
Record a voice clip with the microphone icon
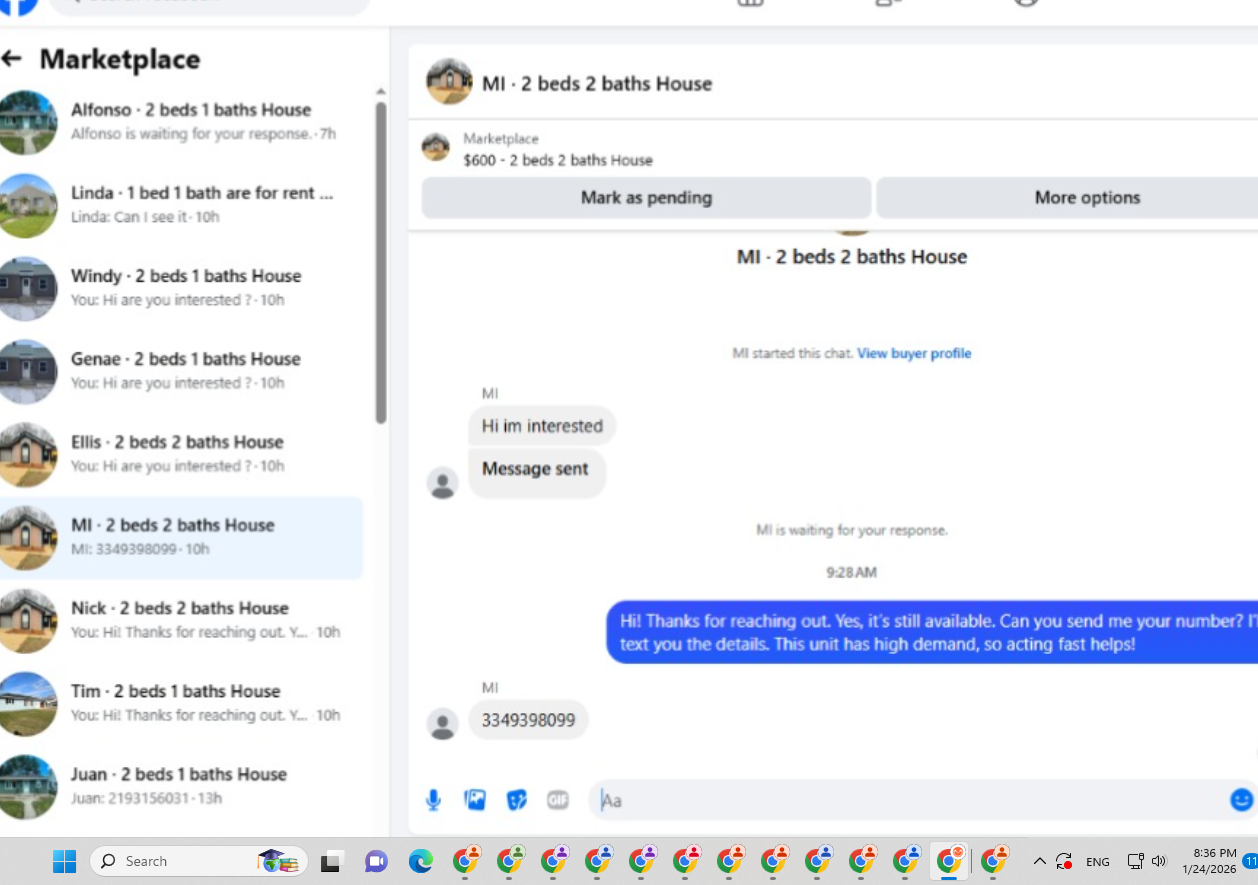point(433,800)
